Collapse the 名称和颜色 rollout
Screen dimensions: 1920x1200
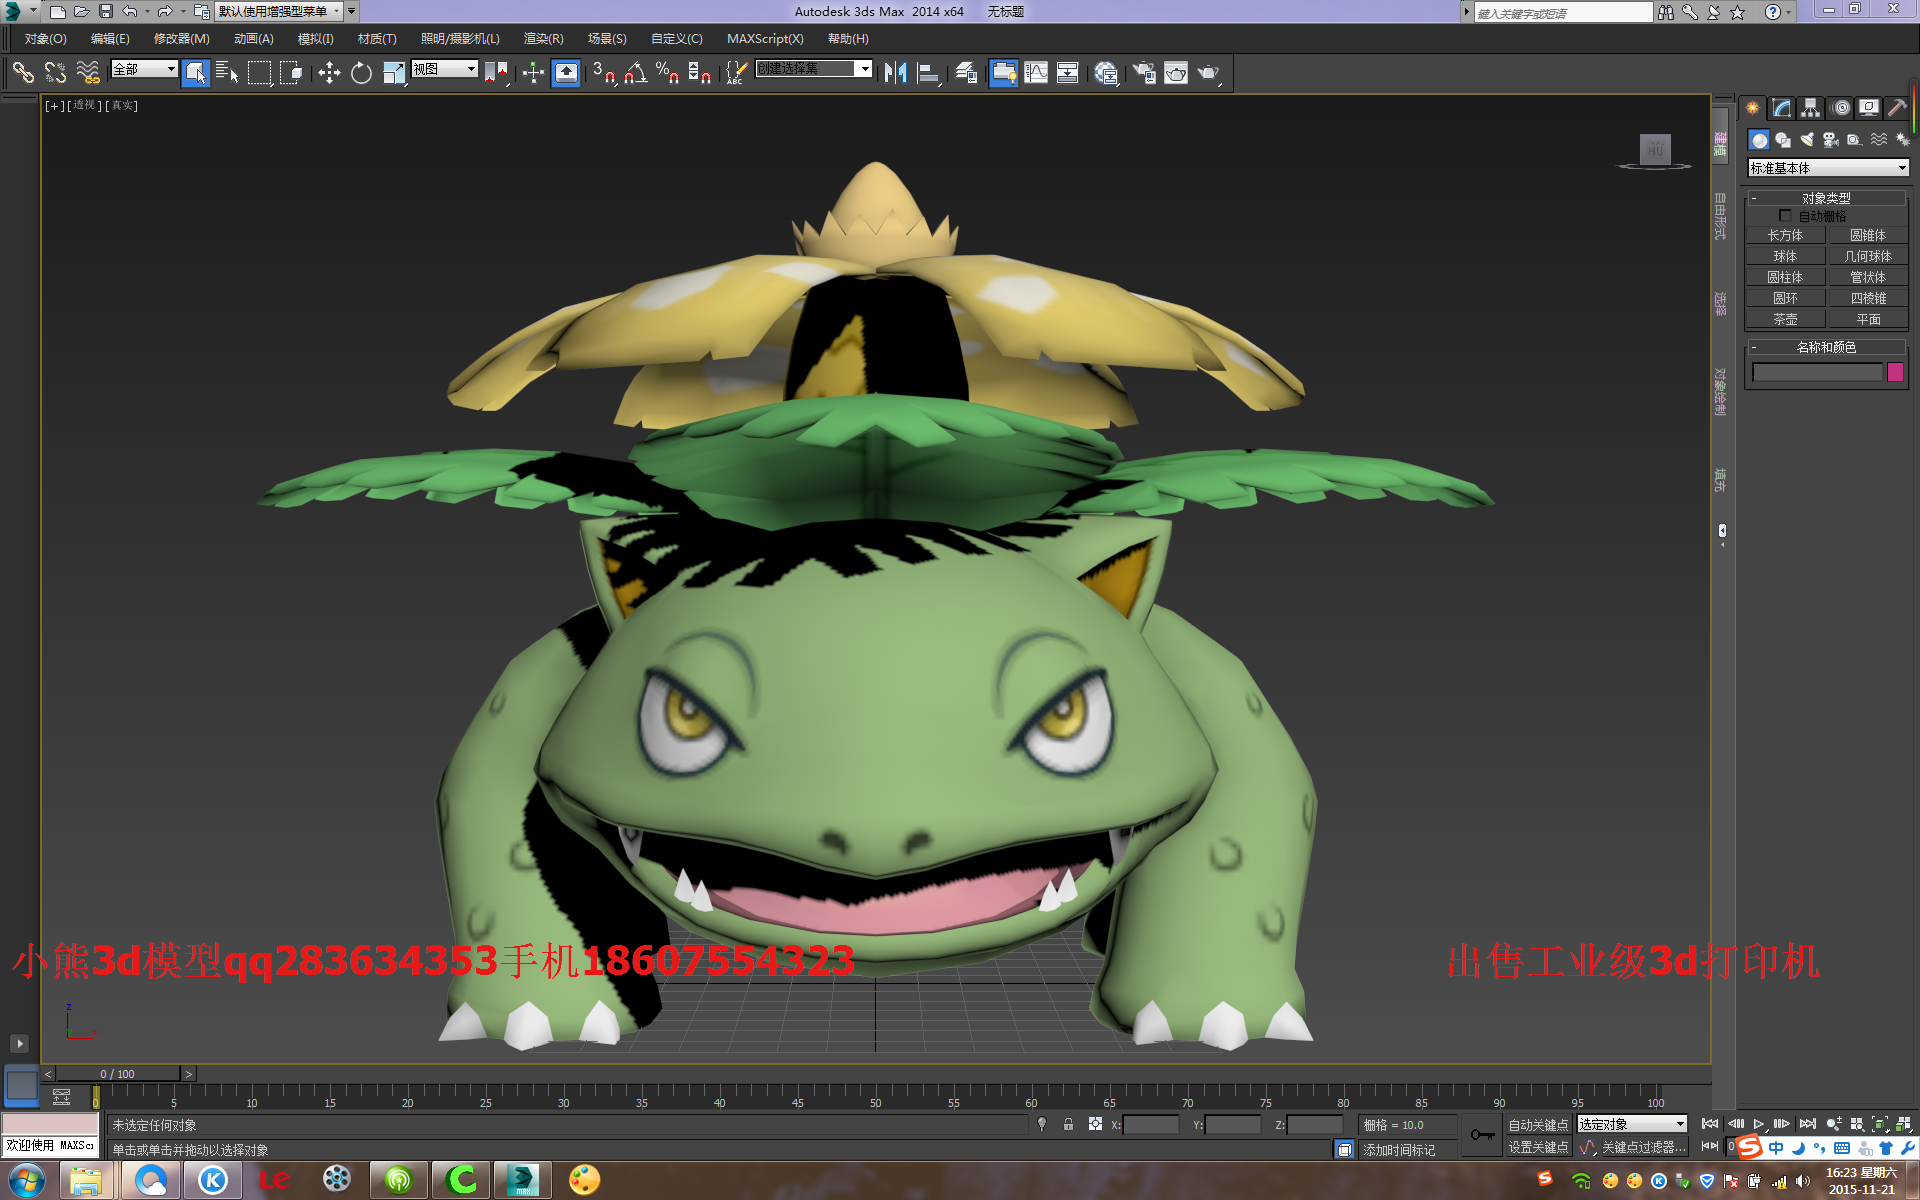coord(1826,347)
